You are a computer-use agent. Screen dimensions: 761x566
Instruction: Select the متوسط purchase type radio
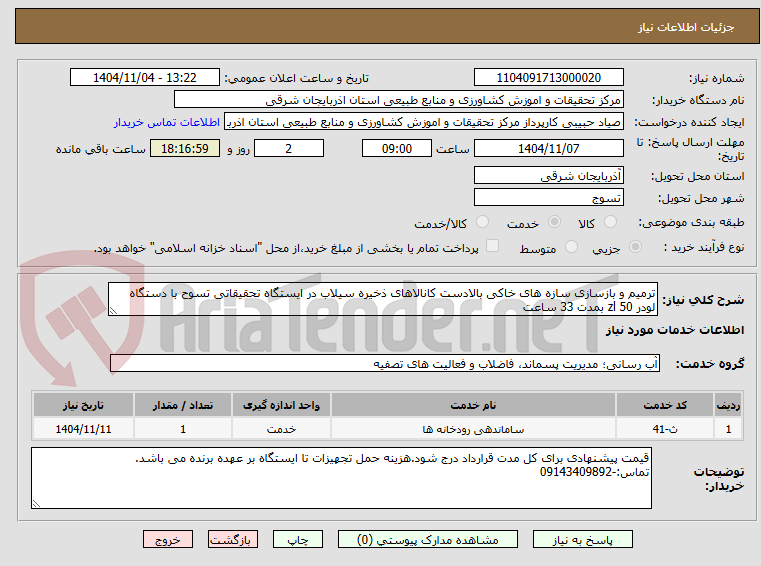tap(571, 247)
